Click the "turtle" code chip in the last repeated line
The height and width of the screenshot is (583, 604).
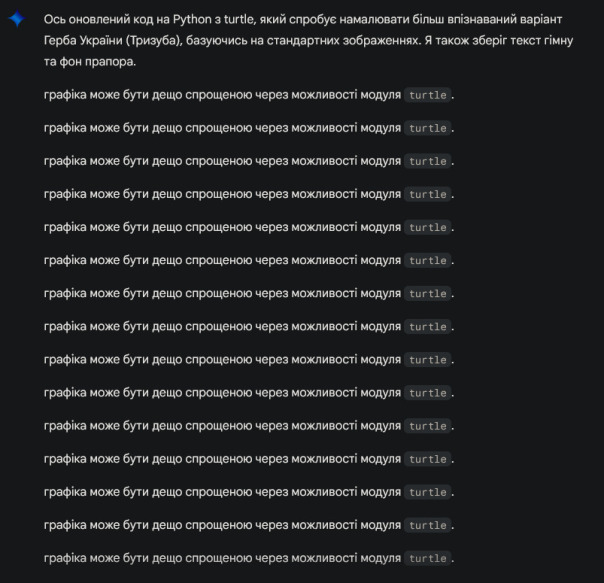(428, 558)
